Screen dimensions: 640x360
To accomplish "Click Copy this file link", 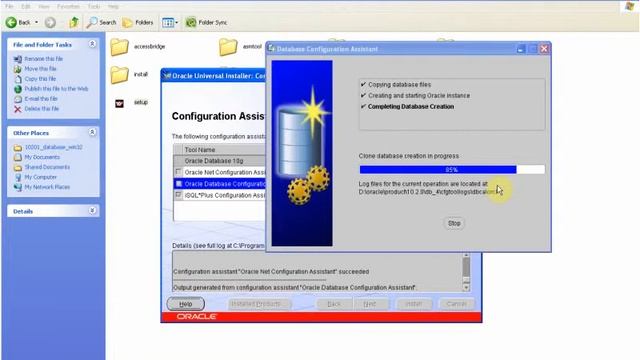I will (40, 79).
